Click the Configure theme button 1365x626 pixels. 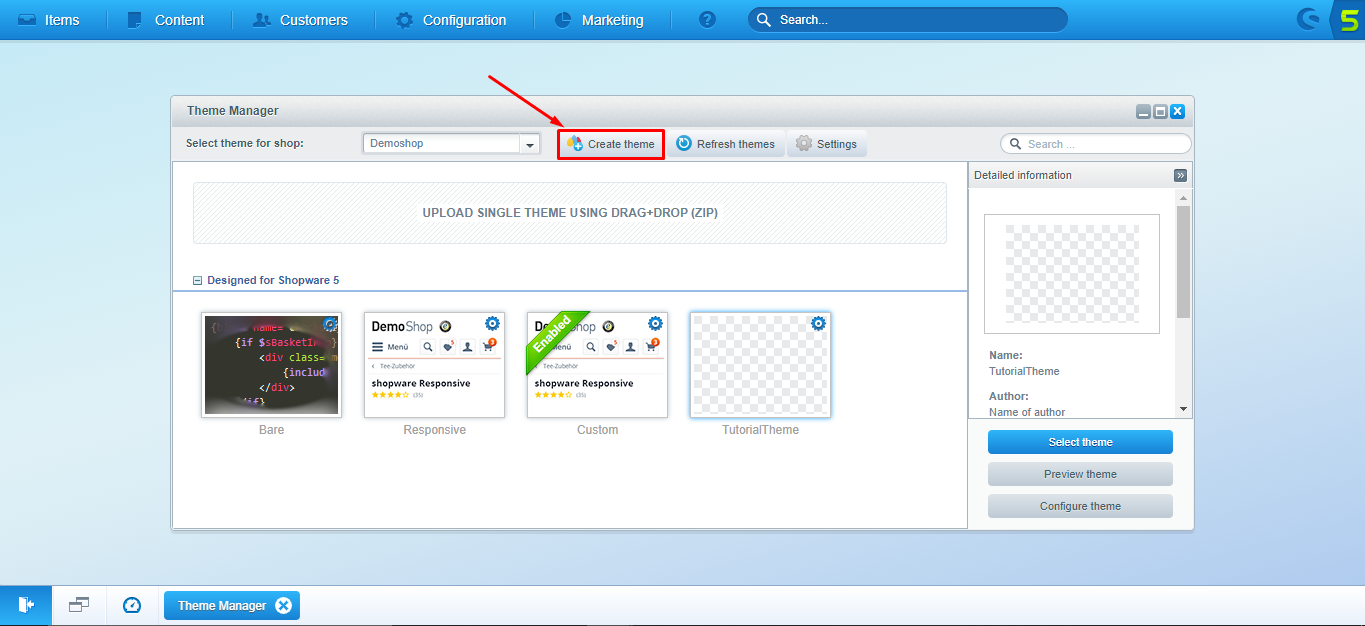click(1080, 506)
